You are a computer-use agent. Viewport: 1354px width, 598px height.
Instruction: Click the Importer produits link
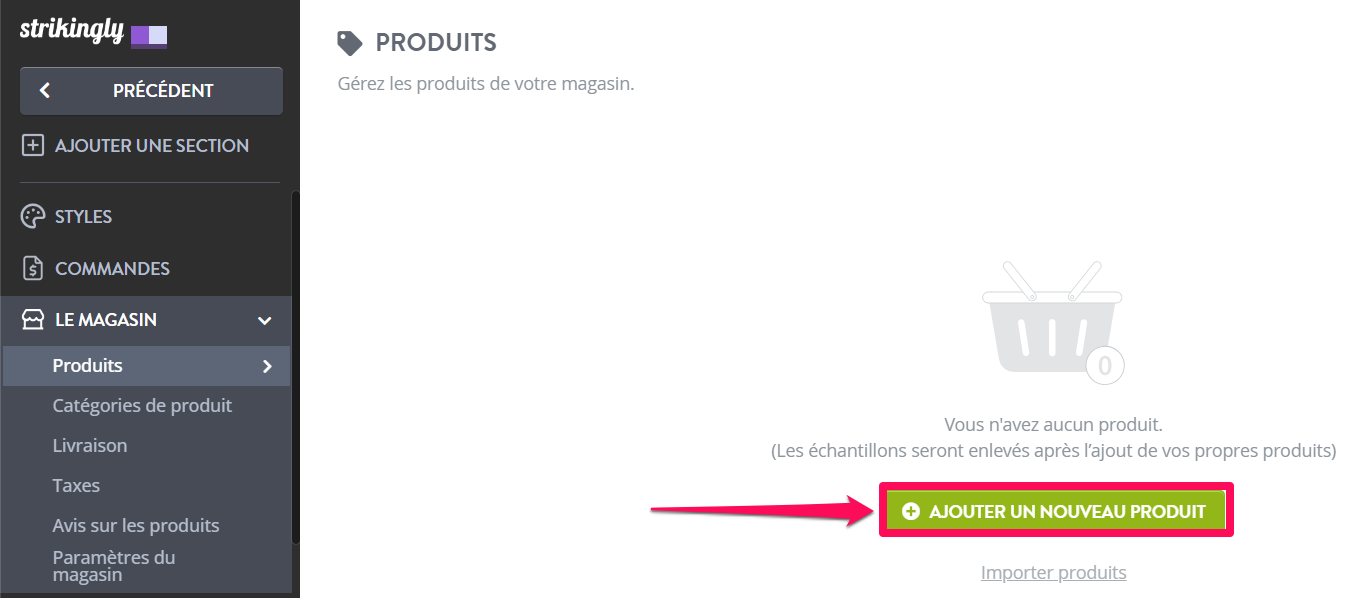click(1053, 573)
